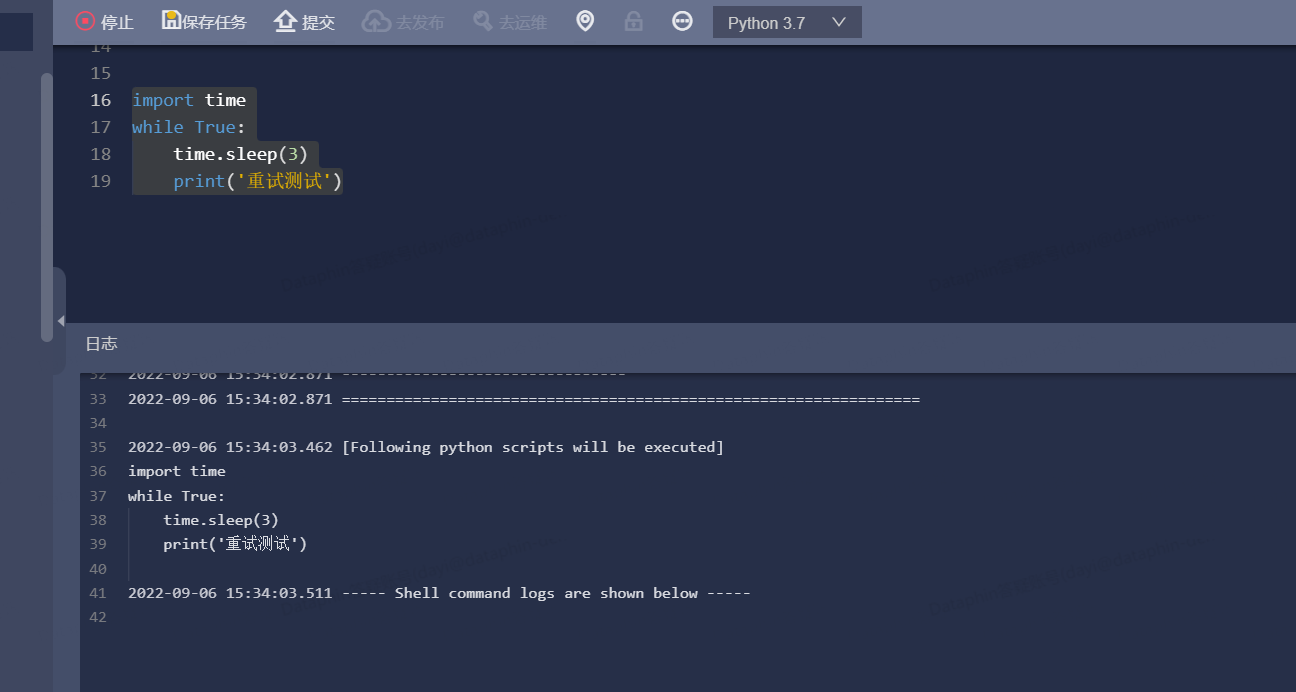Viewport: 1296px width, 692px height.
Task: Click the grayed 去发布 cloud icon
Action: tap(374, 21)
